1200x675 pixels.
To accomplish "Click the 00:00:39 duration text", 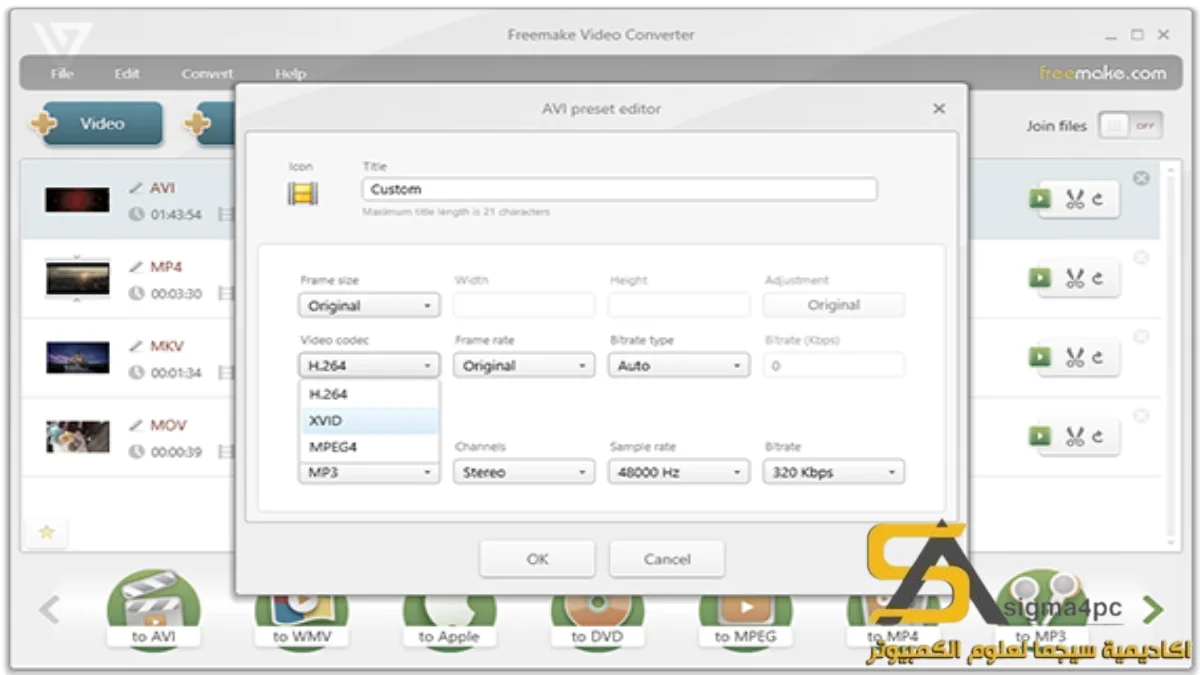I will click(176, 452).
